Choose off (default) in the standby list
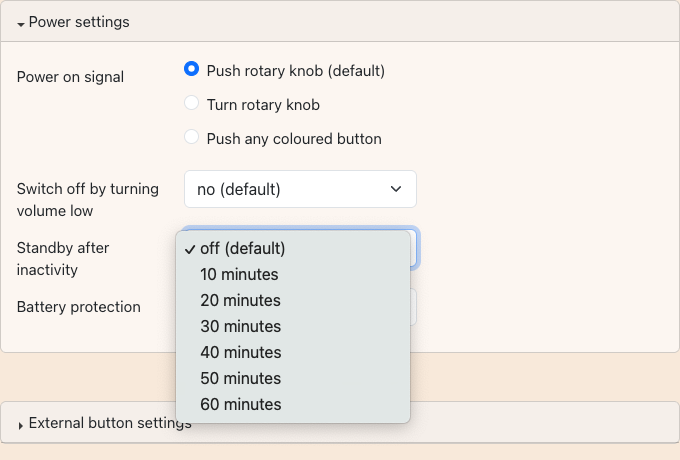This screenshot has width=680, height=460. pos(242,248)
